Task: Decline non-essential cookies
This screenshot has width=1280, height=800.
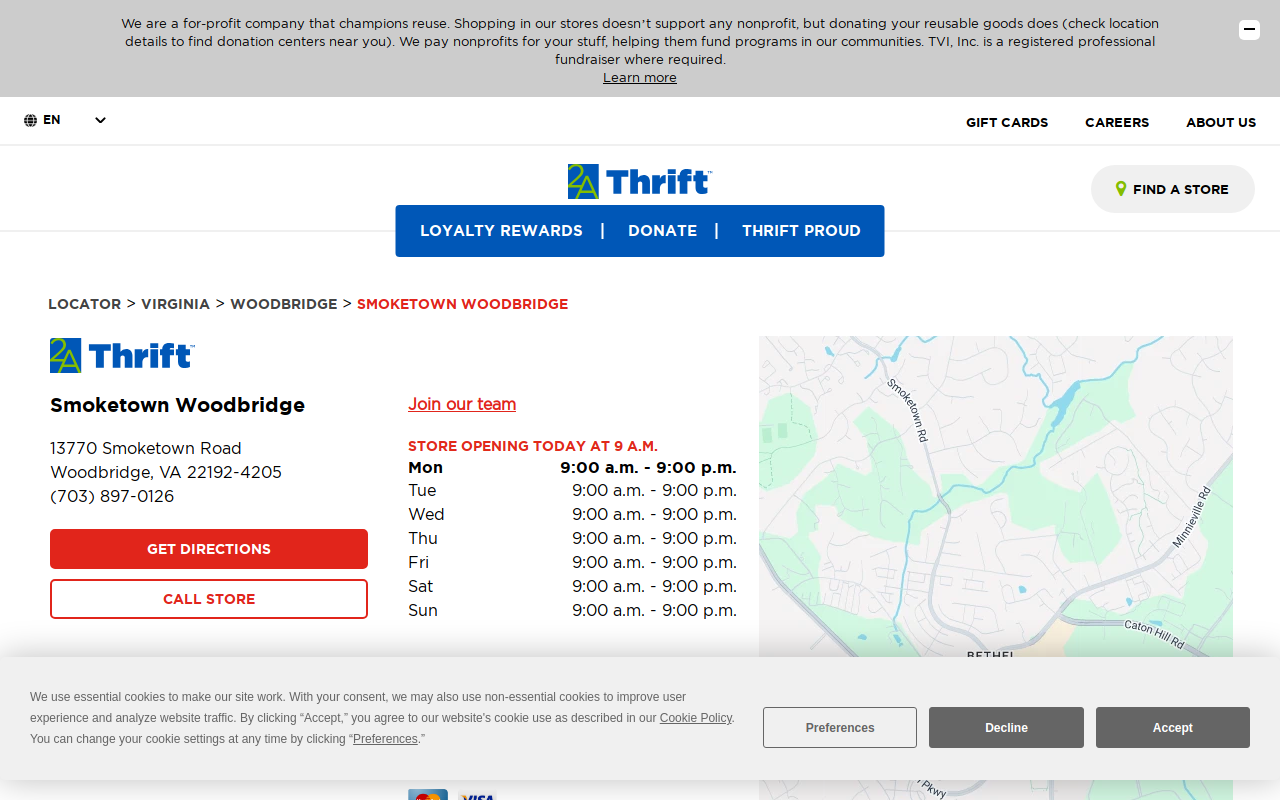Action: (1006, 728)
